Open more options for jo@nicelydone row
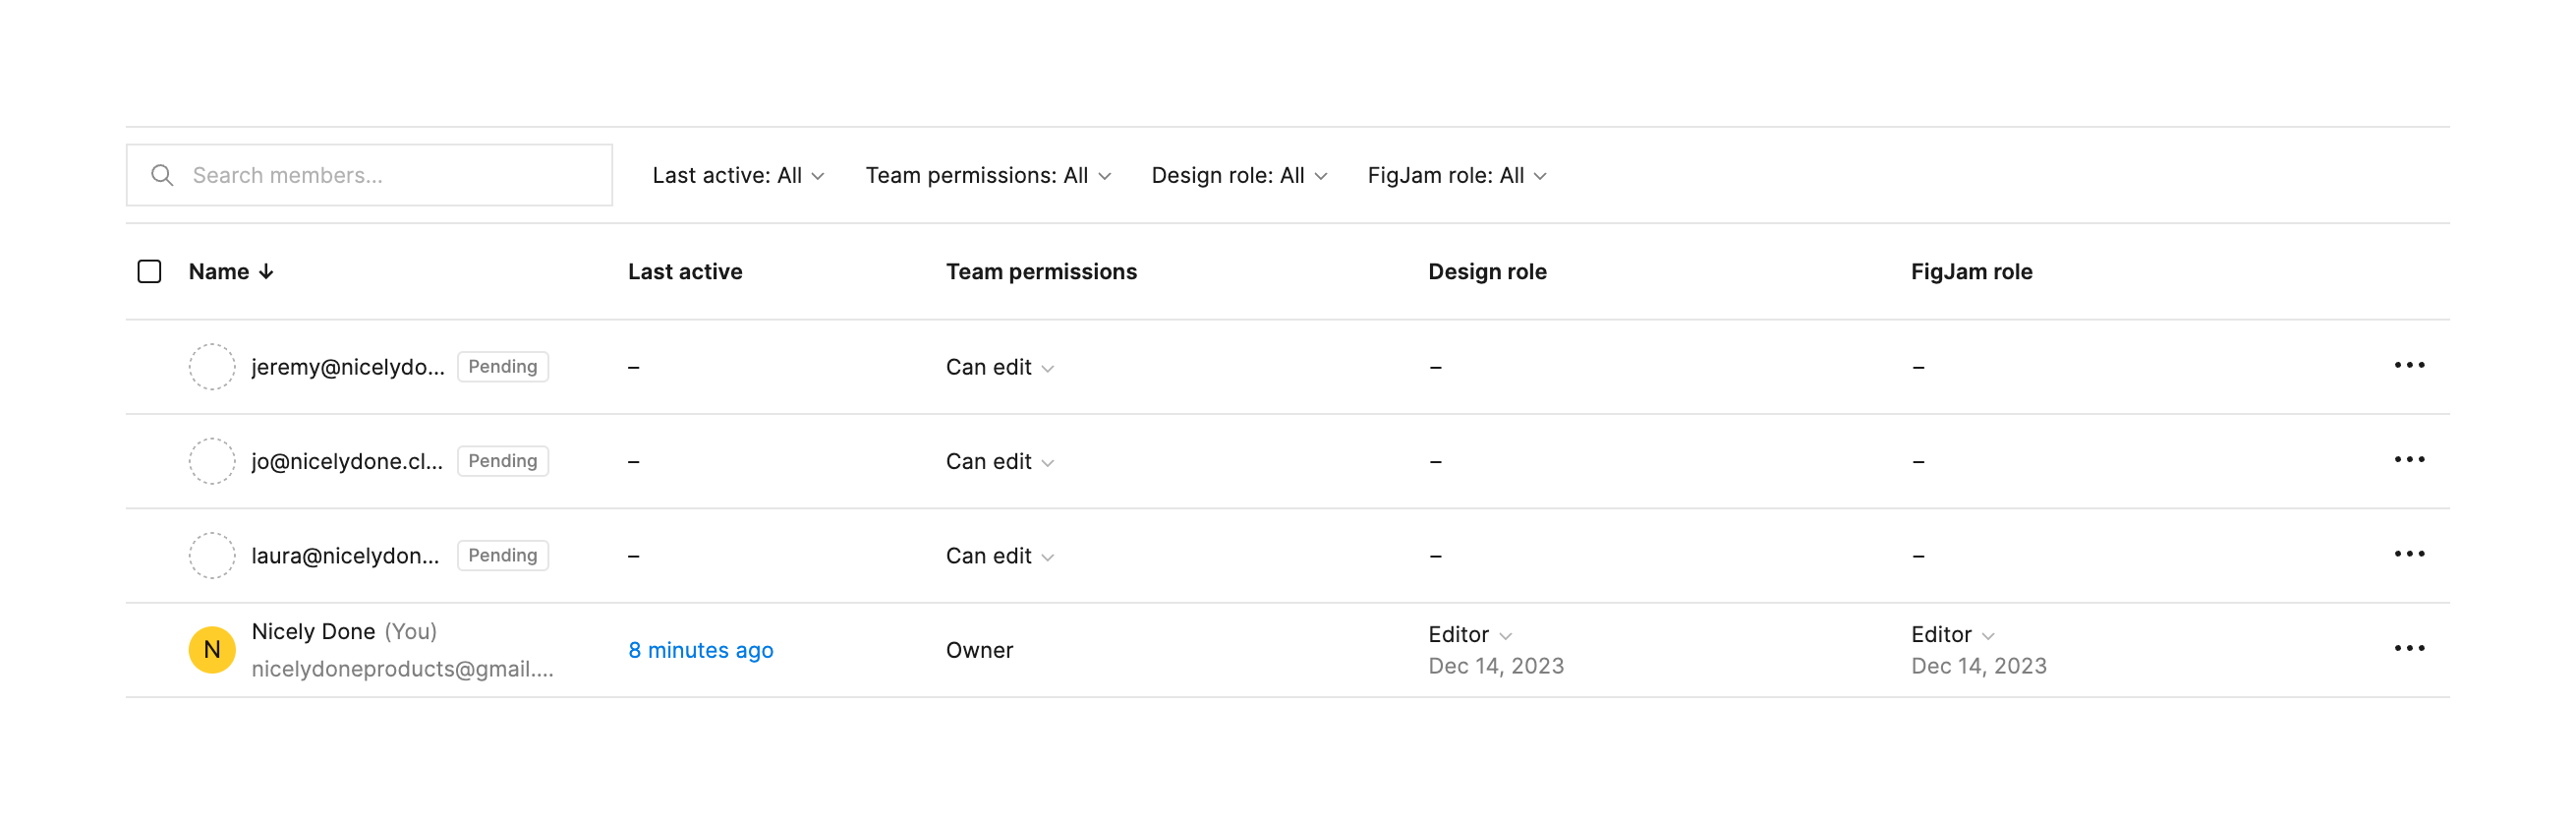 click(x=2408, y=460)
